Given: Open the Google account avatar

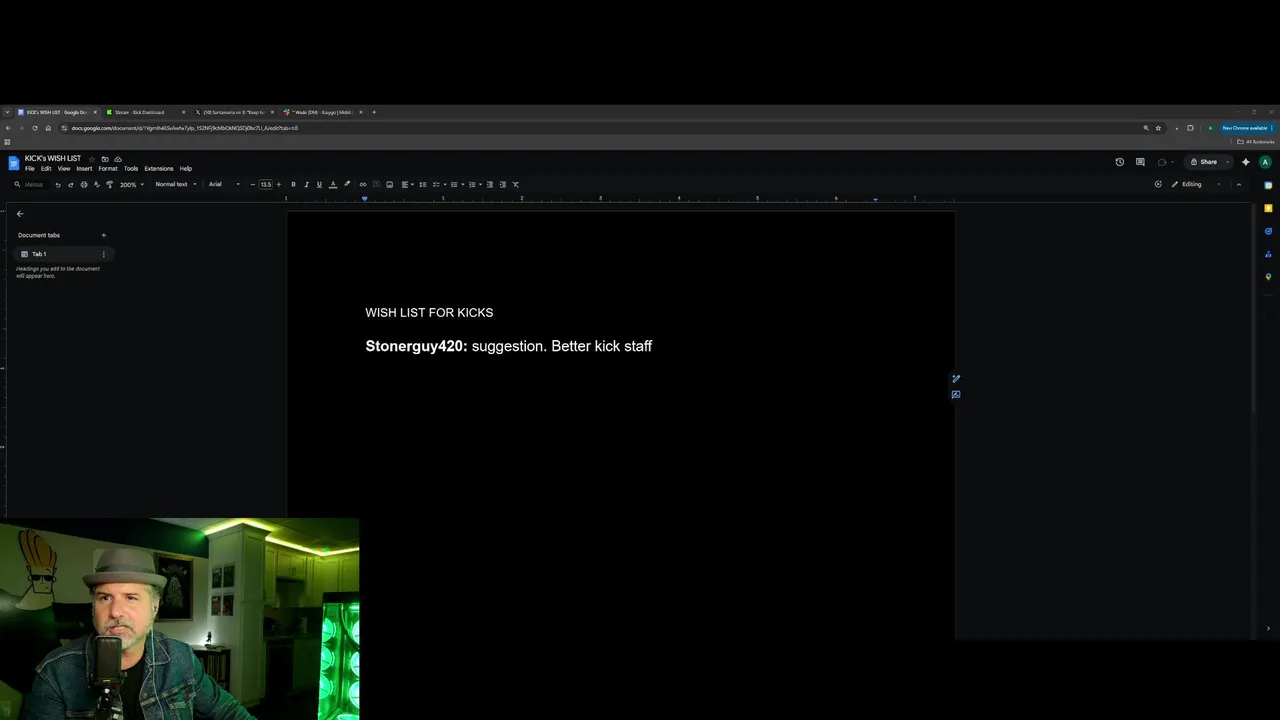Looking at the screenshot, I should (1265, 162).
